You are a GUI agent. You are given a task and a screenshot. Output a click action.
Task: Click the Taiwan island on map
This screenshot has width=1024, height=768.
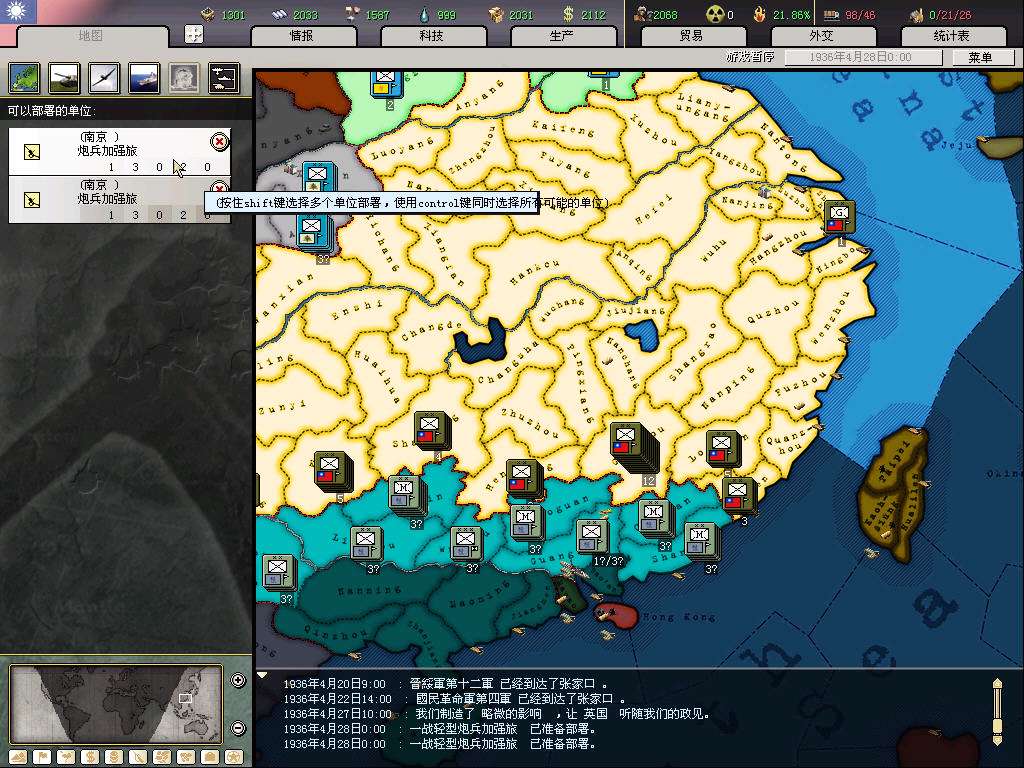point(895,493)
